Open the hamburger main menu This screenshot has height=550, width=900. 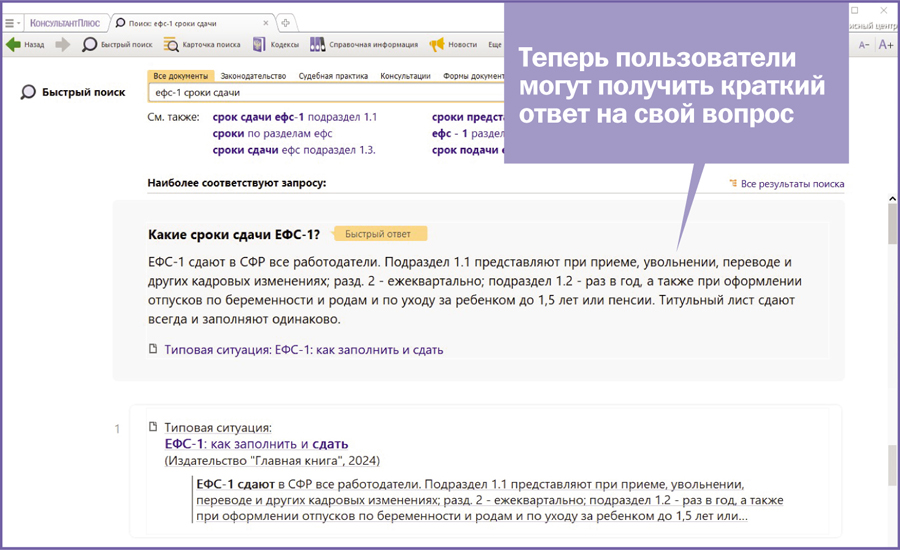tap(10, 24)
